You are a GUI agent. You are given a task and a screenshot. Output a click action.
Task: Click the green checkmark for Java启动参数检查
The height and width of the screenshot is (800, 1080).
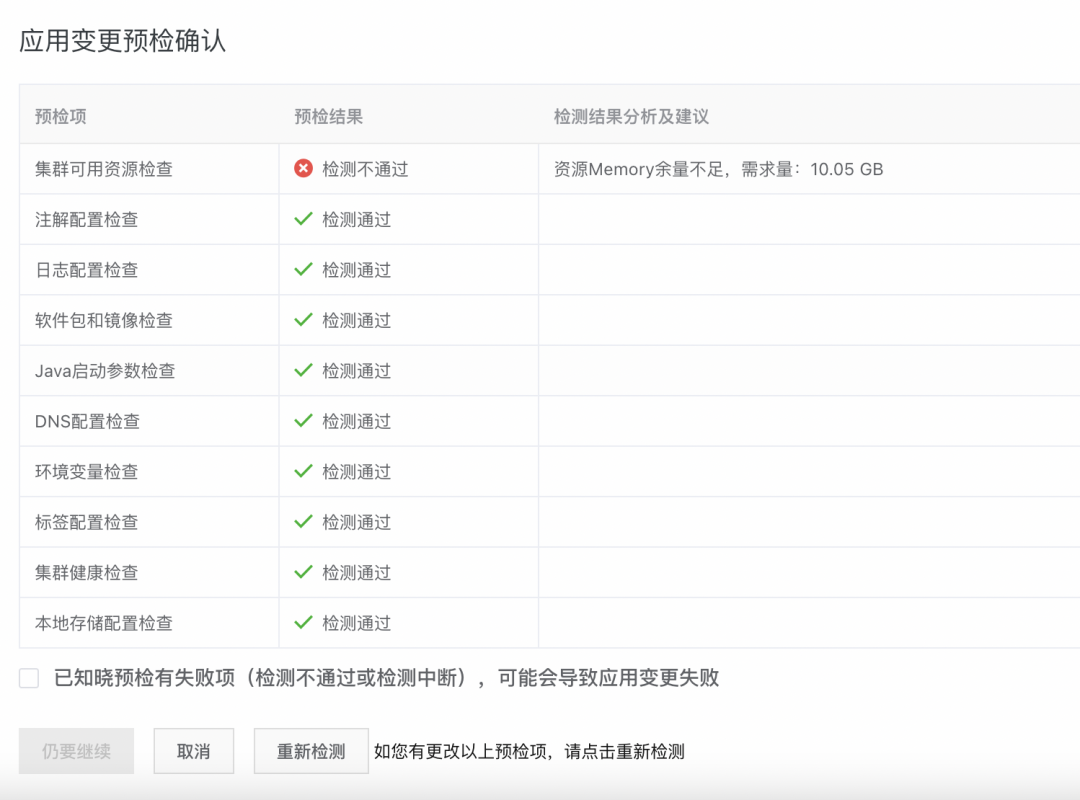tap(303, 371)
